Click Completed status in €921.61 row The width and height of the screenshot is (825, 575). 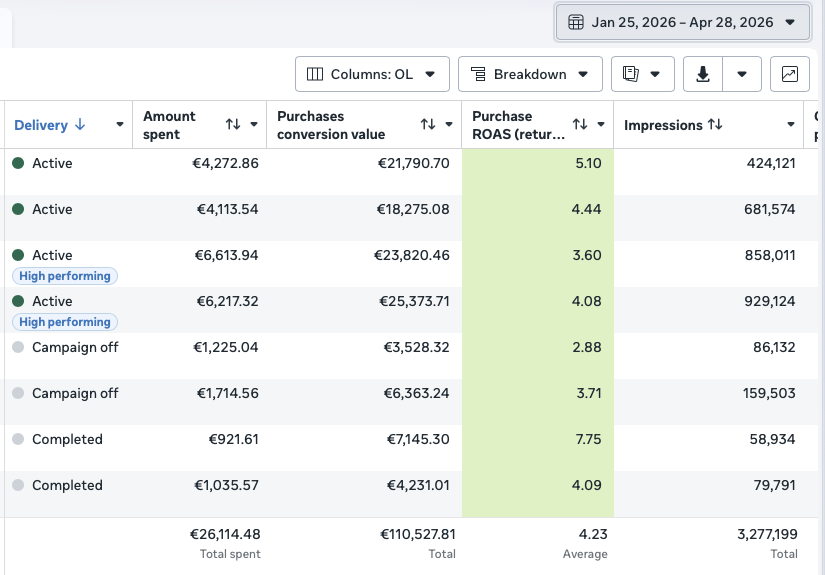tap(67, 440)
